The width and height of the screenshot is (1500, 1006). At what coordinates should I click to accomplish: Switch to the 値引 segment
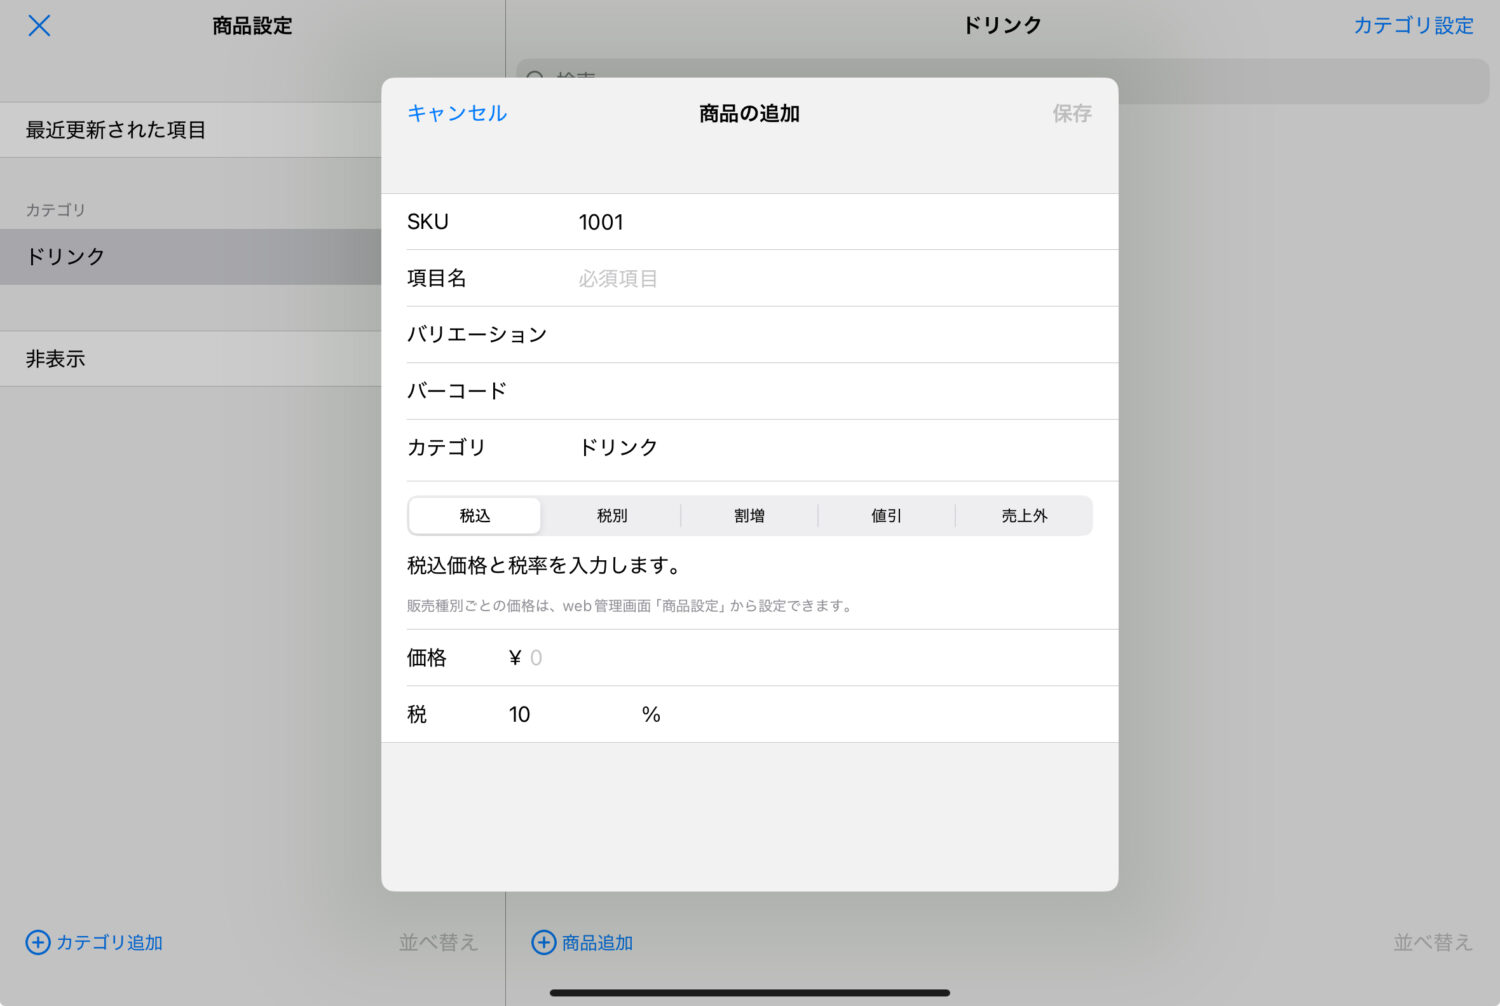886,516
